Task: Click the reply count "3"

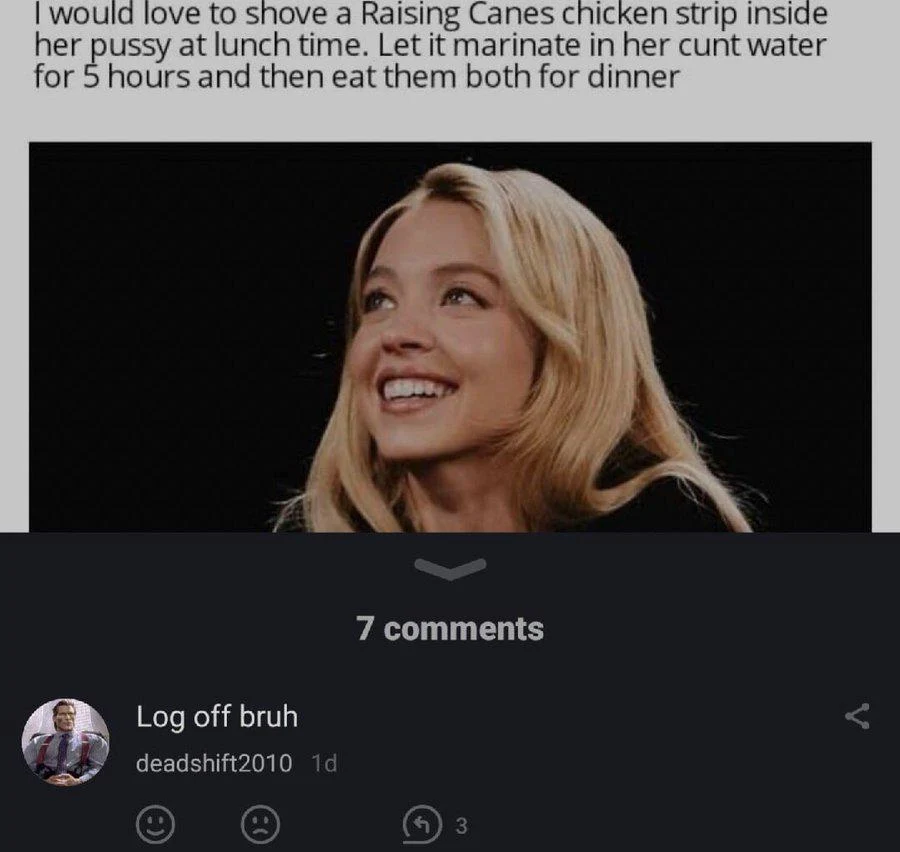Action: click(x=460, y=826)
